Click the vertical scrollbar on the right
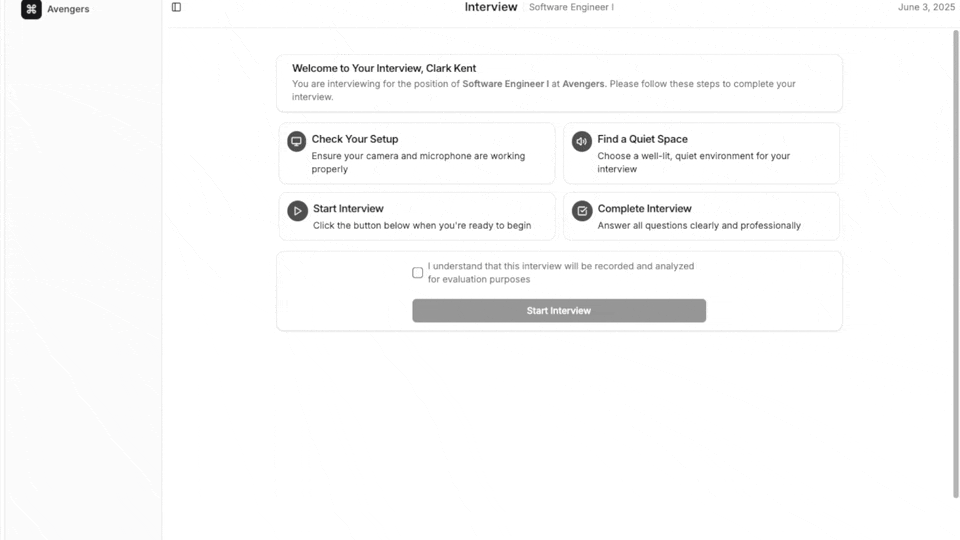960x540 pixels. point(955,260)
